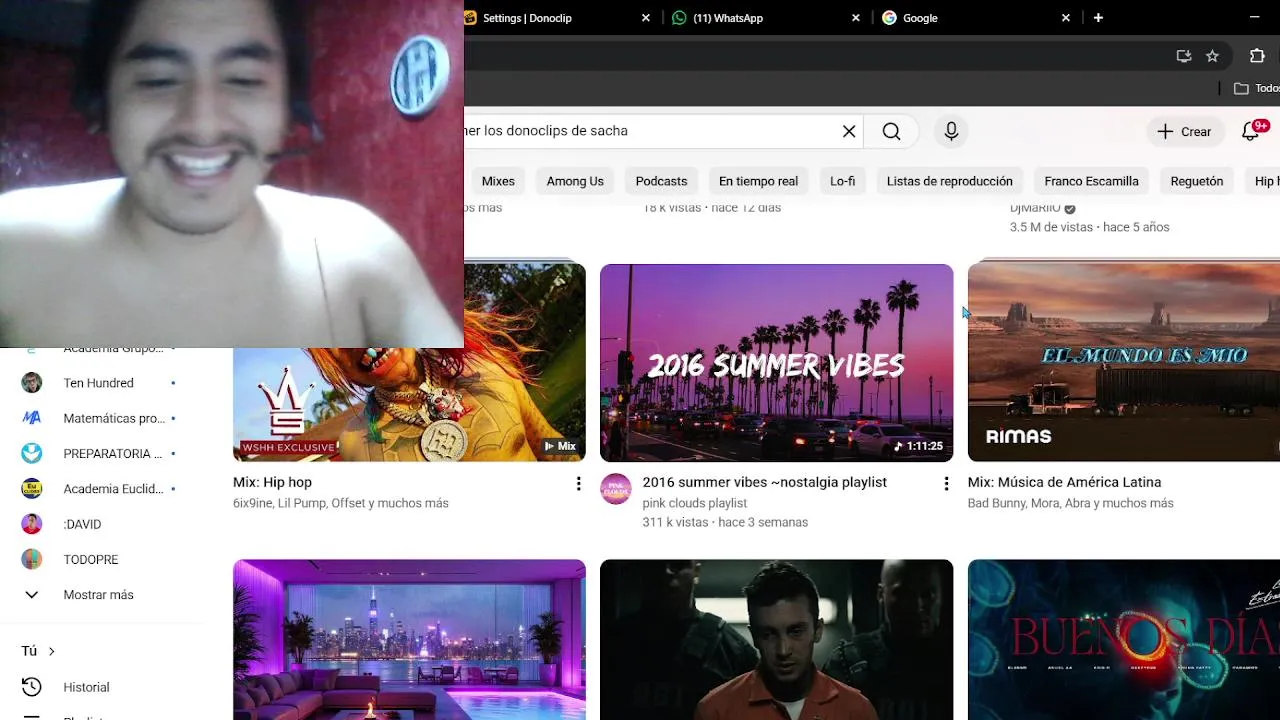This screenshot has width=1280, height=720.
Task: Open browser extensions puzzle icon
Action: (x=1257, y=56)
